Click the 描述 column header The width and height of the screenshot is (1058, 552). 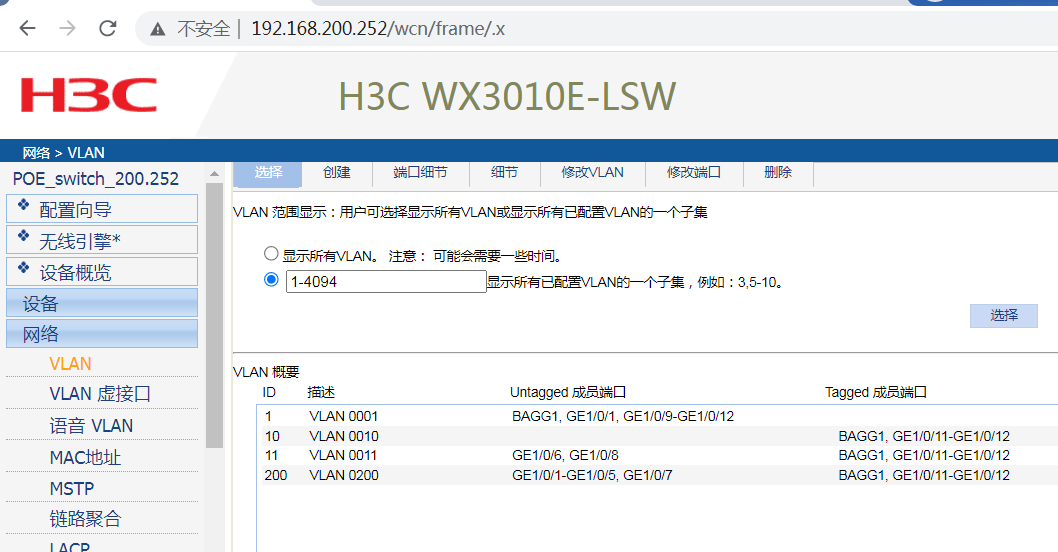[x=321, y=392]
